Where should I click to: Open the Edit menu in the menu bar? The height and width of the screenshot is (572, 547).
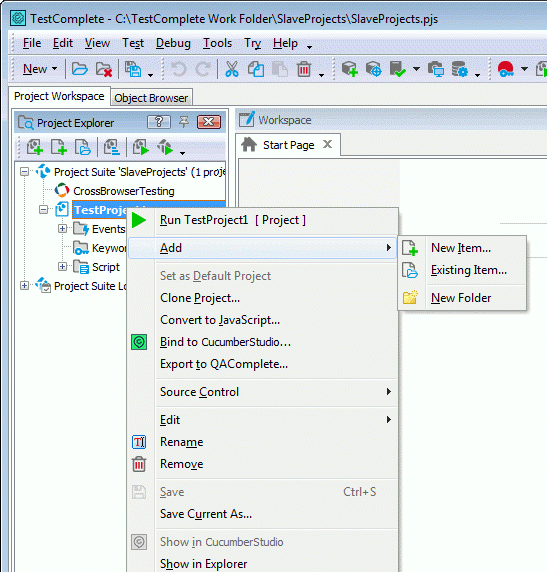tap(63, 43)
